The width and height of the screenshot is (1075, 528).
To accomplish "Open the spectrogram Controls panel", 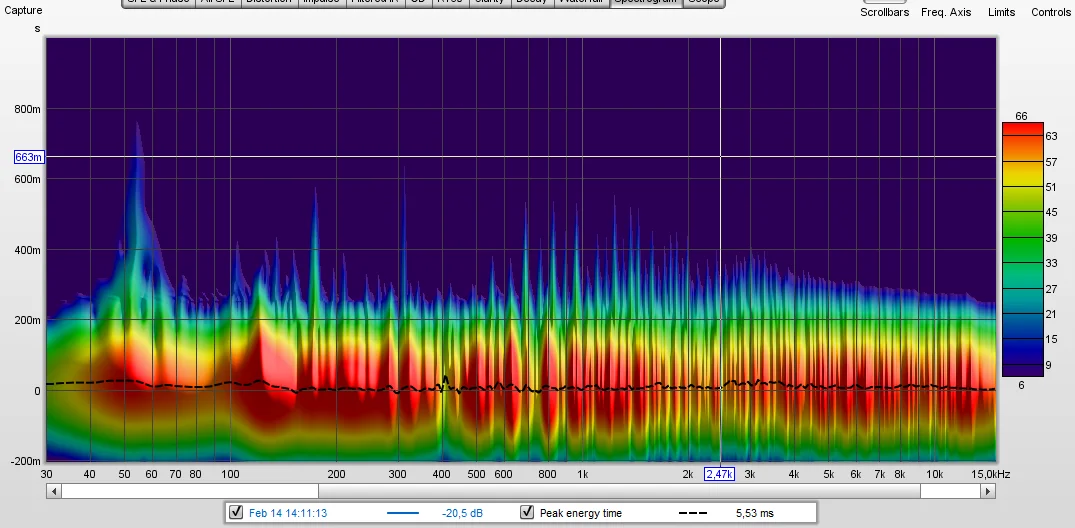I will 1050,12.
